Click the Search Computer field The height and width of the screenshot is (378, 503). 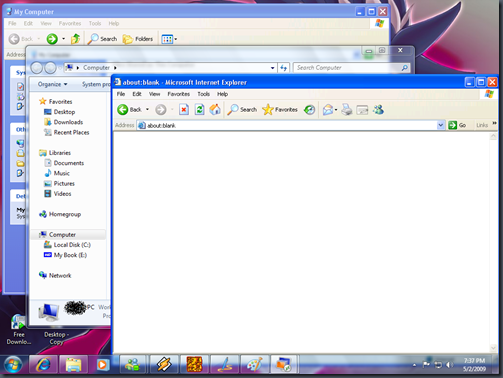pos(351,68)
